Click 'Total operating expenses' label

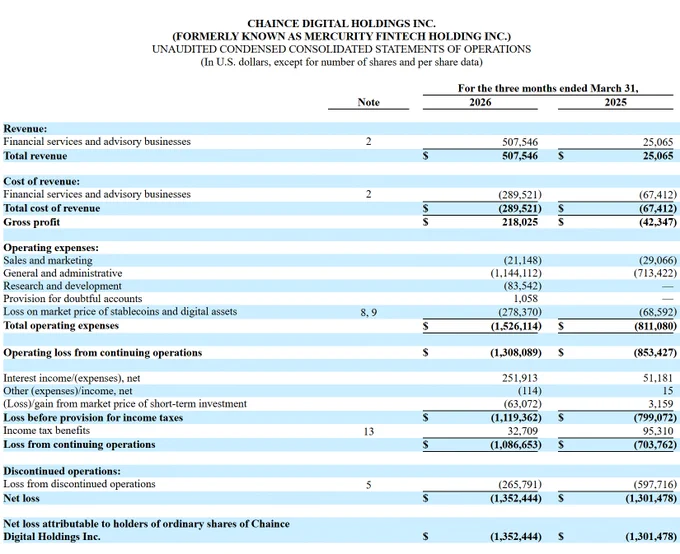[61, 326]
